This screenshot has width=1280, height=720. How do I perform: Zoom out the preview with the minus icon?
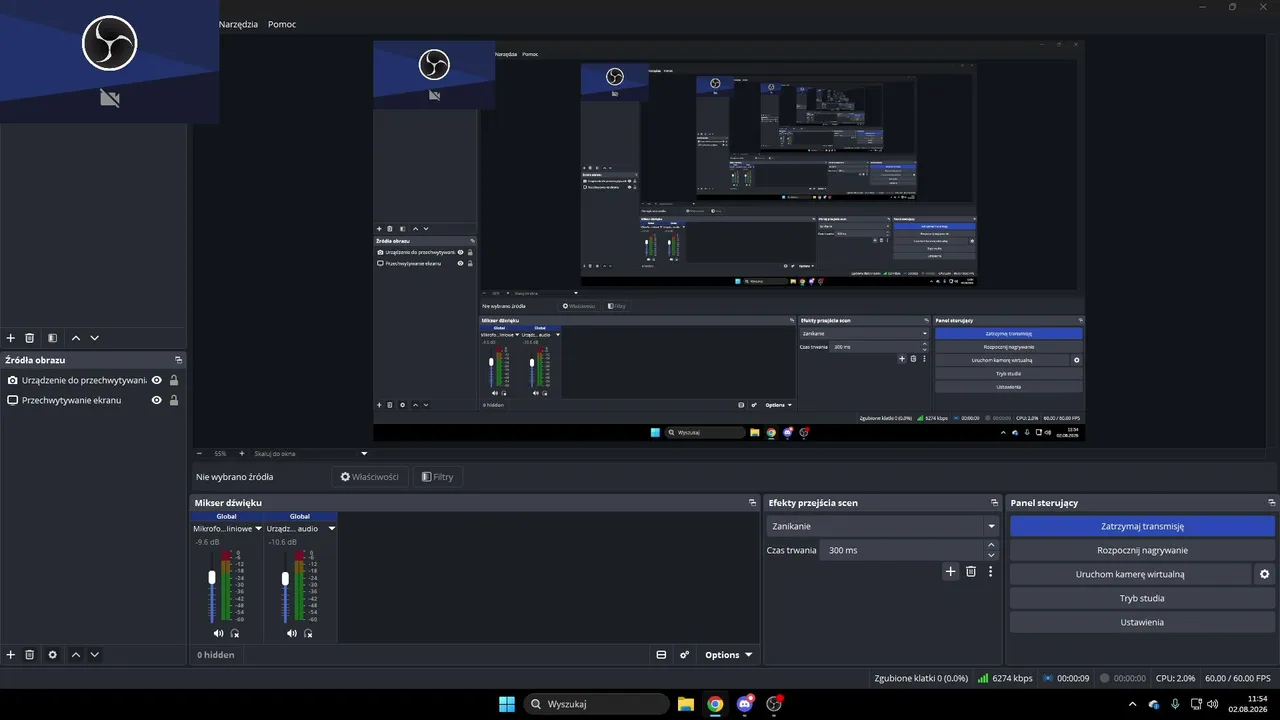click(x=199, y=453)
